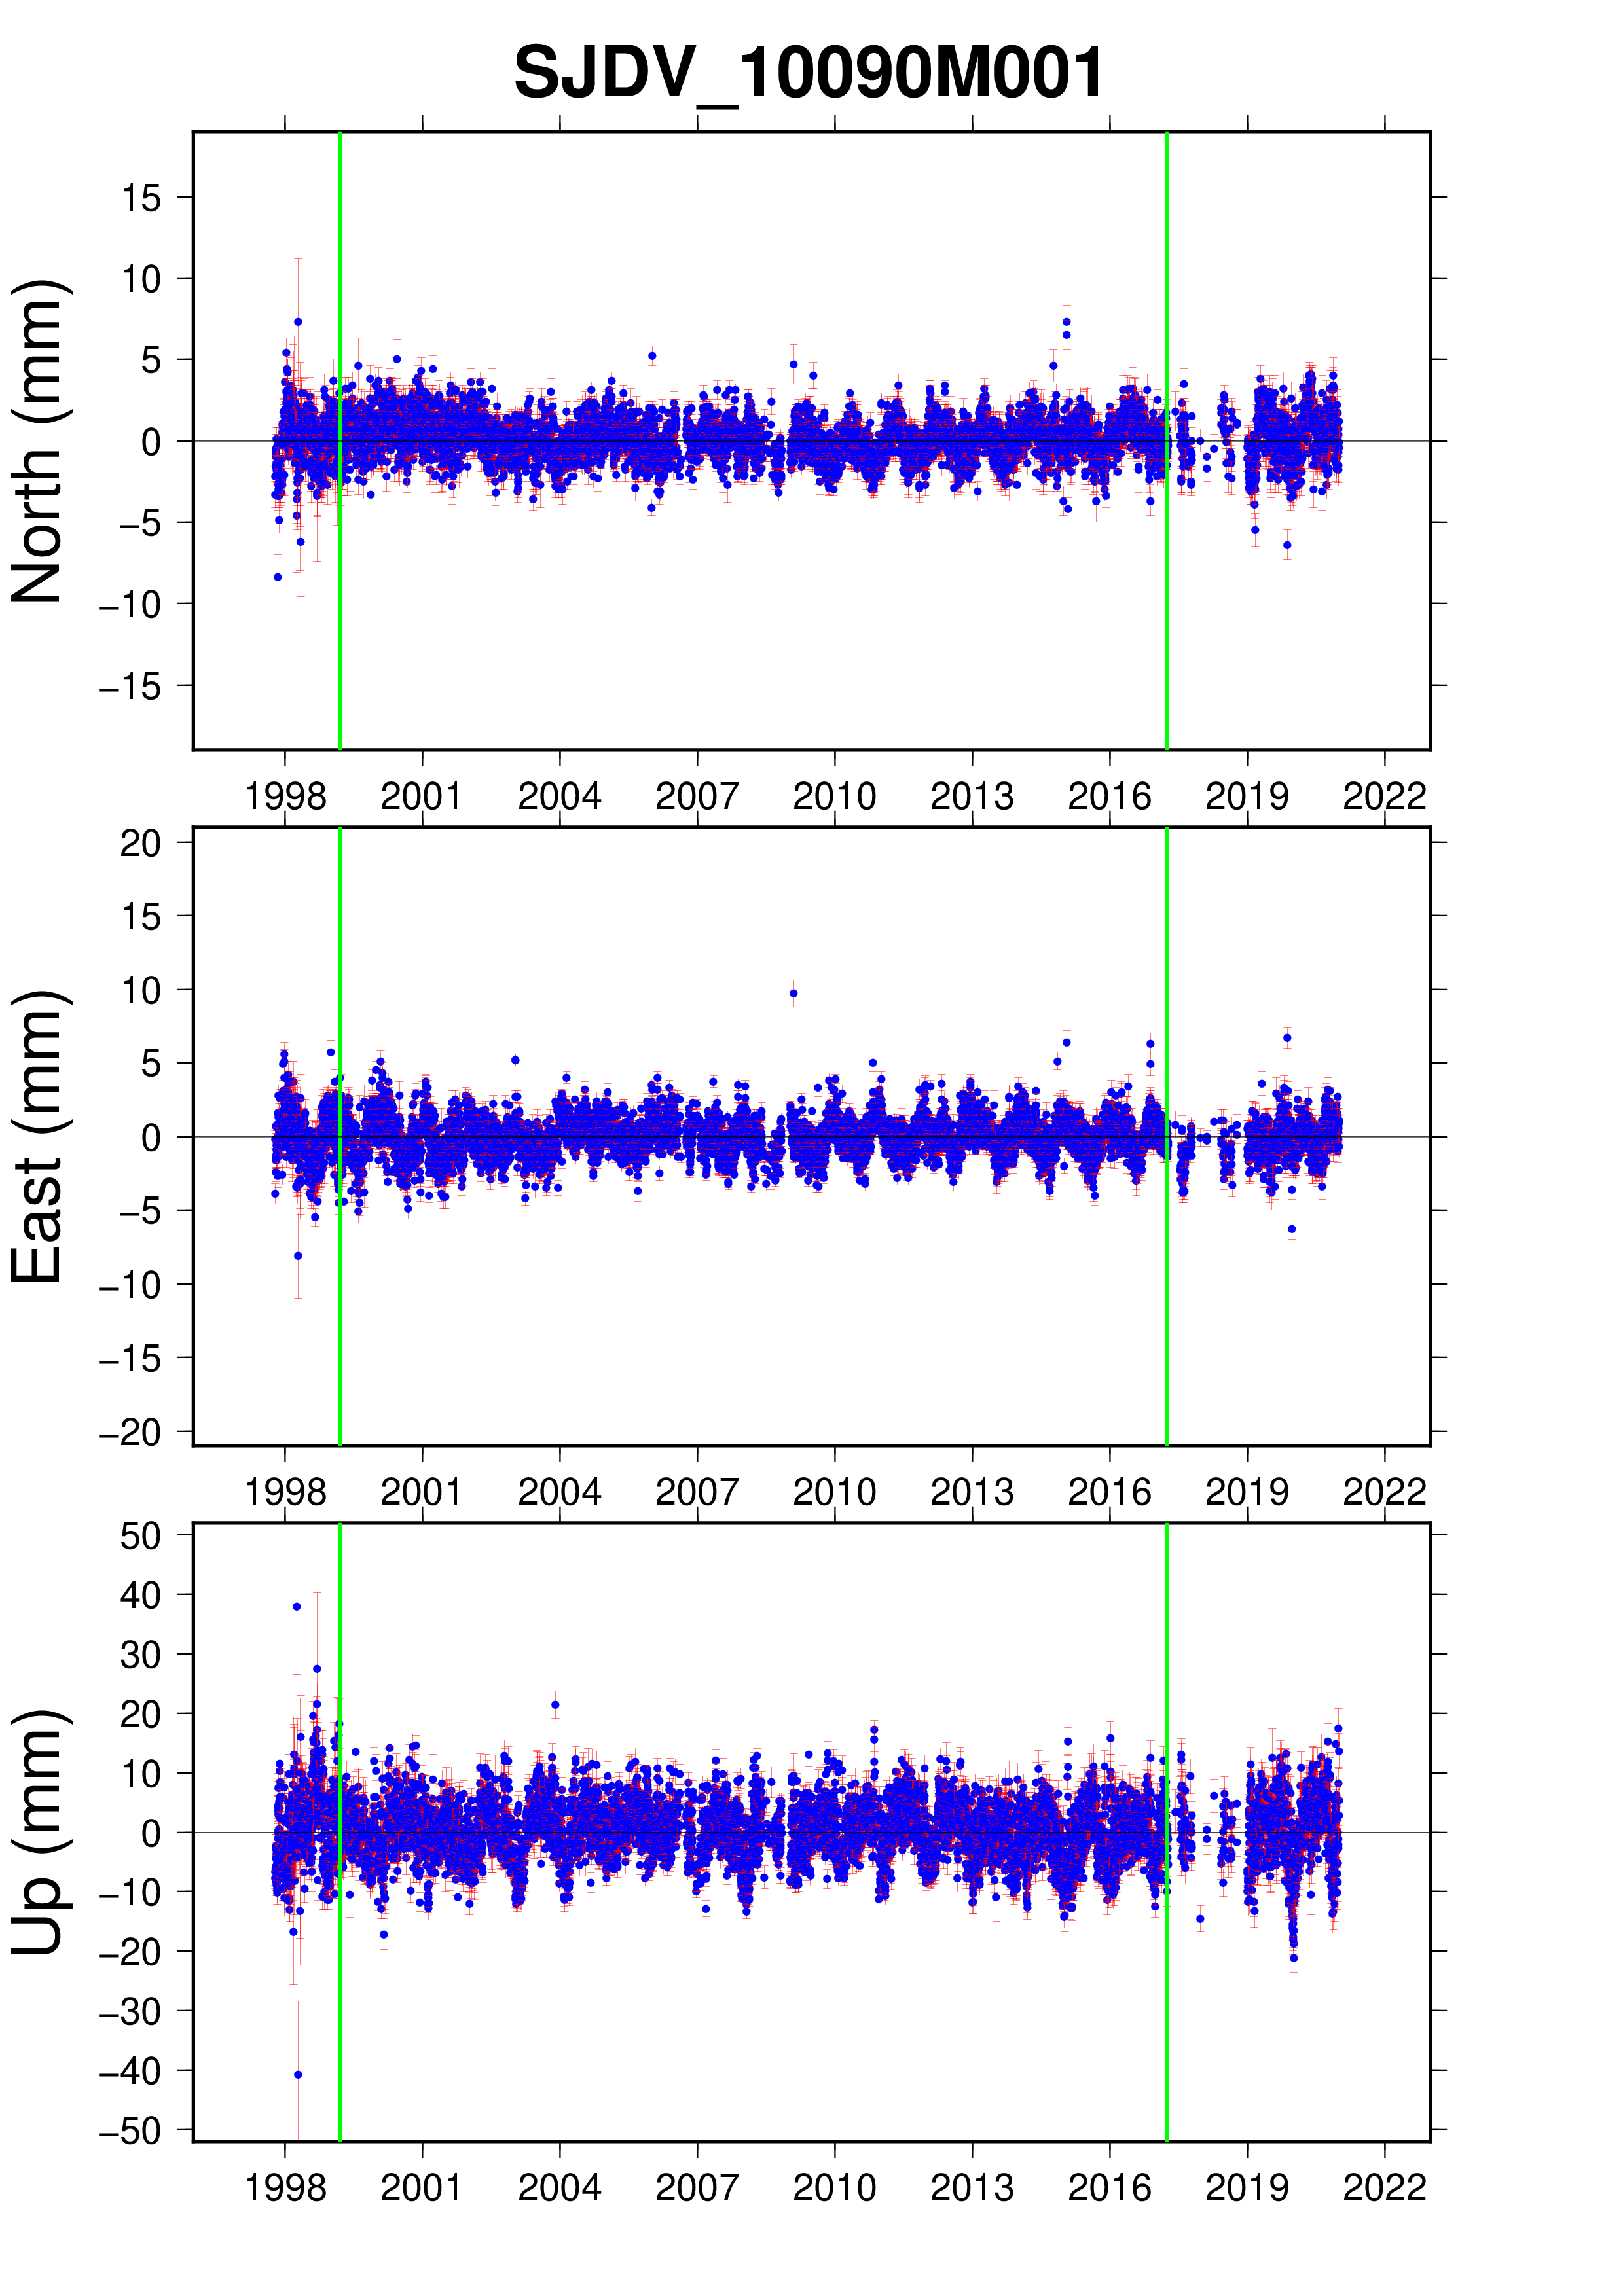Select right green vertical line in North plot
1623x2296 pixels.
(x=1167, y=650)
